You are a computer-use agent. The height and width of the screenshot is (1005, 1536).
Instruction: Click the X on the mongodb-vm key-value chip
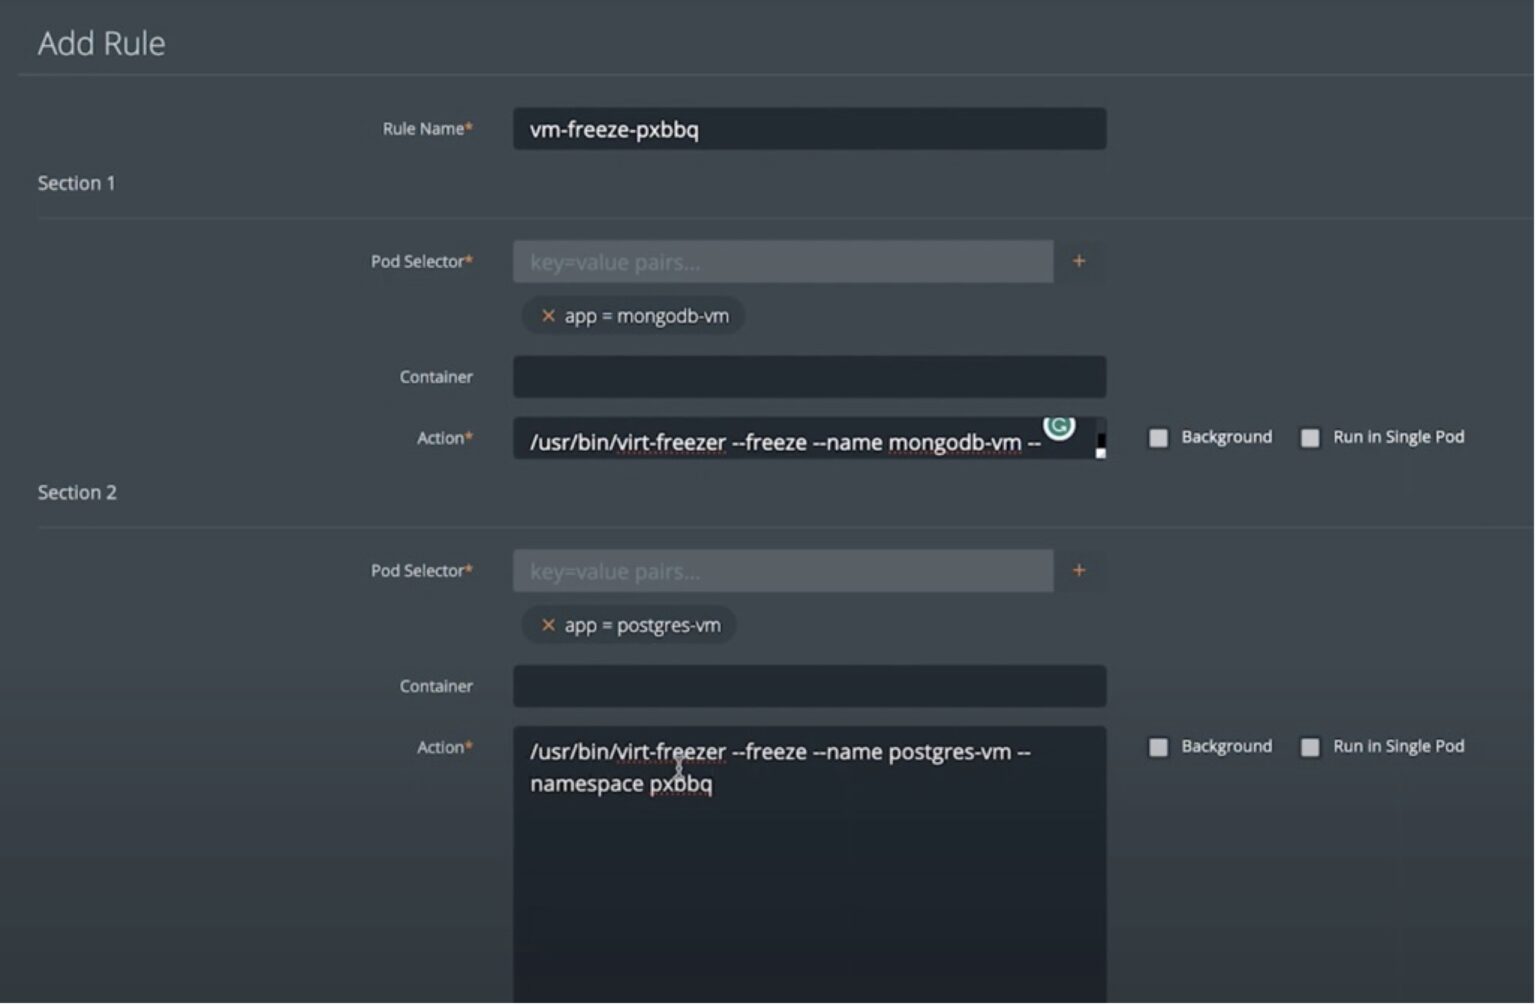(548, 315)
